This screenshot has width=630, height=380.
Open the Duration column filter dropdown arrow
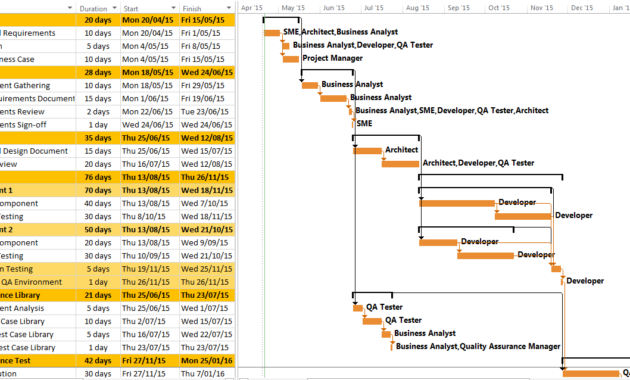[x=115, y=8]
